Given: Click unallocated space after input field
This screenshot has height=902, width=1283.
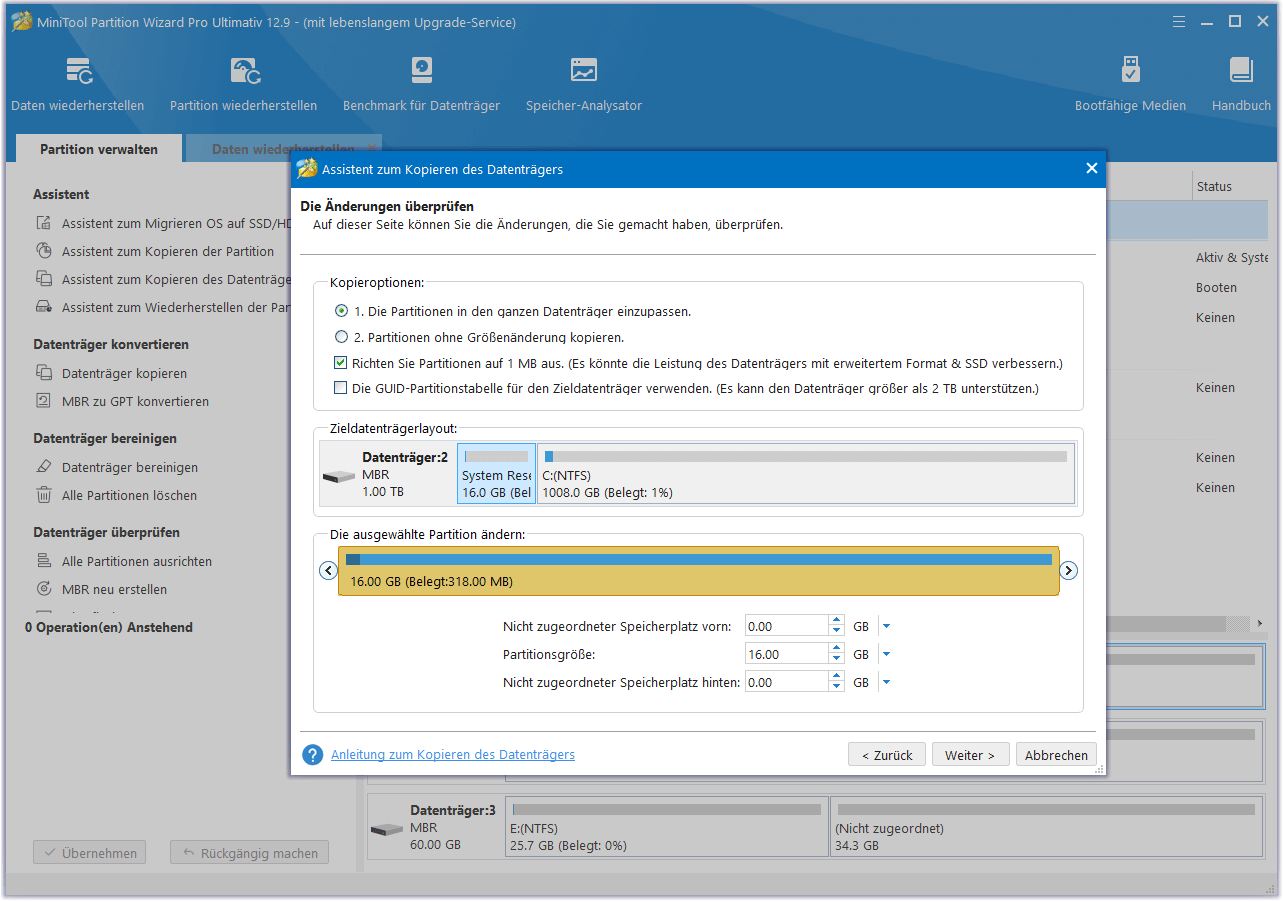Looking at the screenshot, I should 787,683.
